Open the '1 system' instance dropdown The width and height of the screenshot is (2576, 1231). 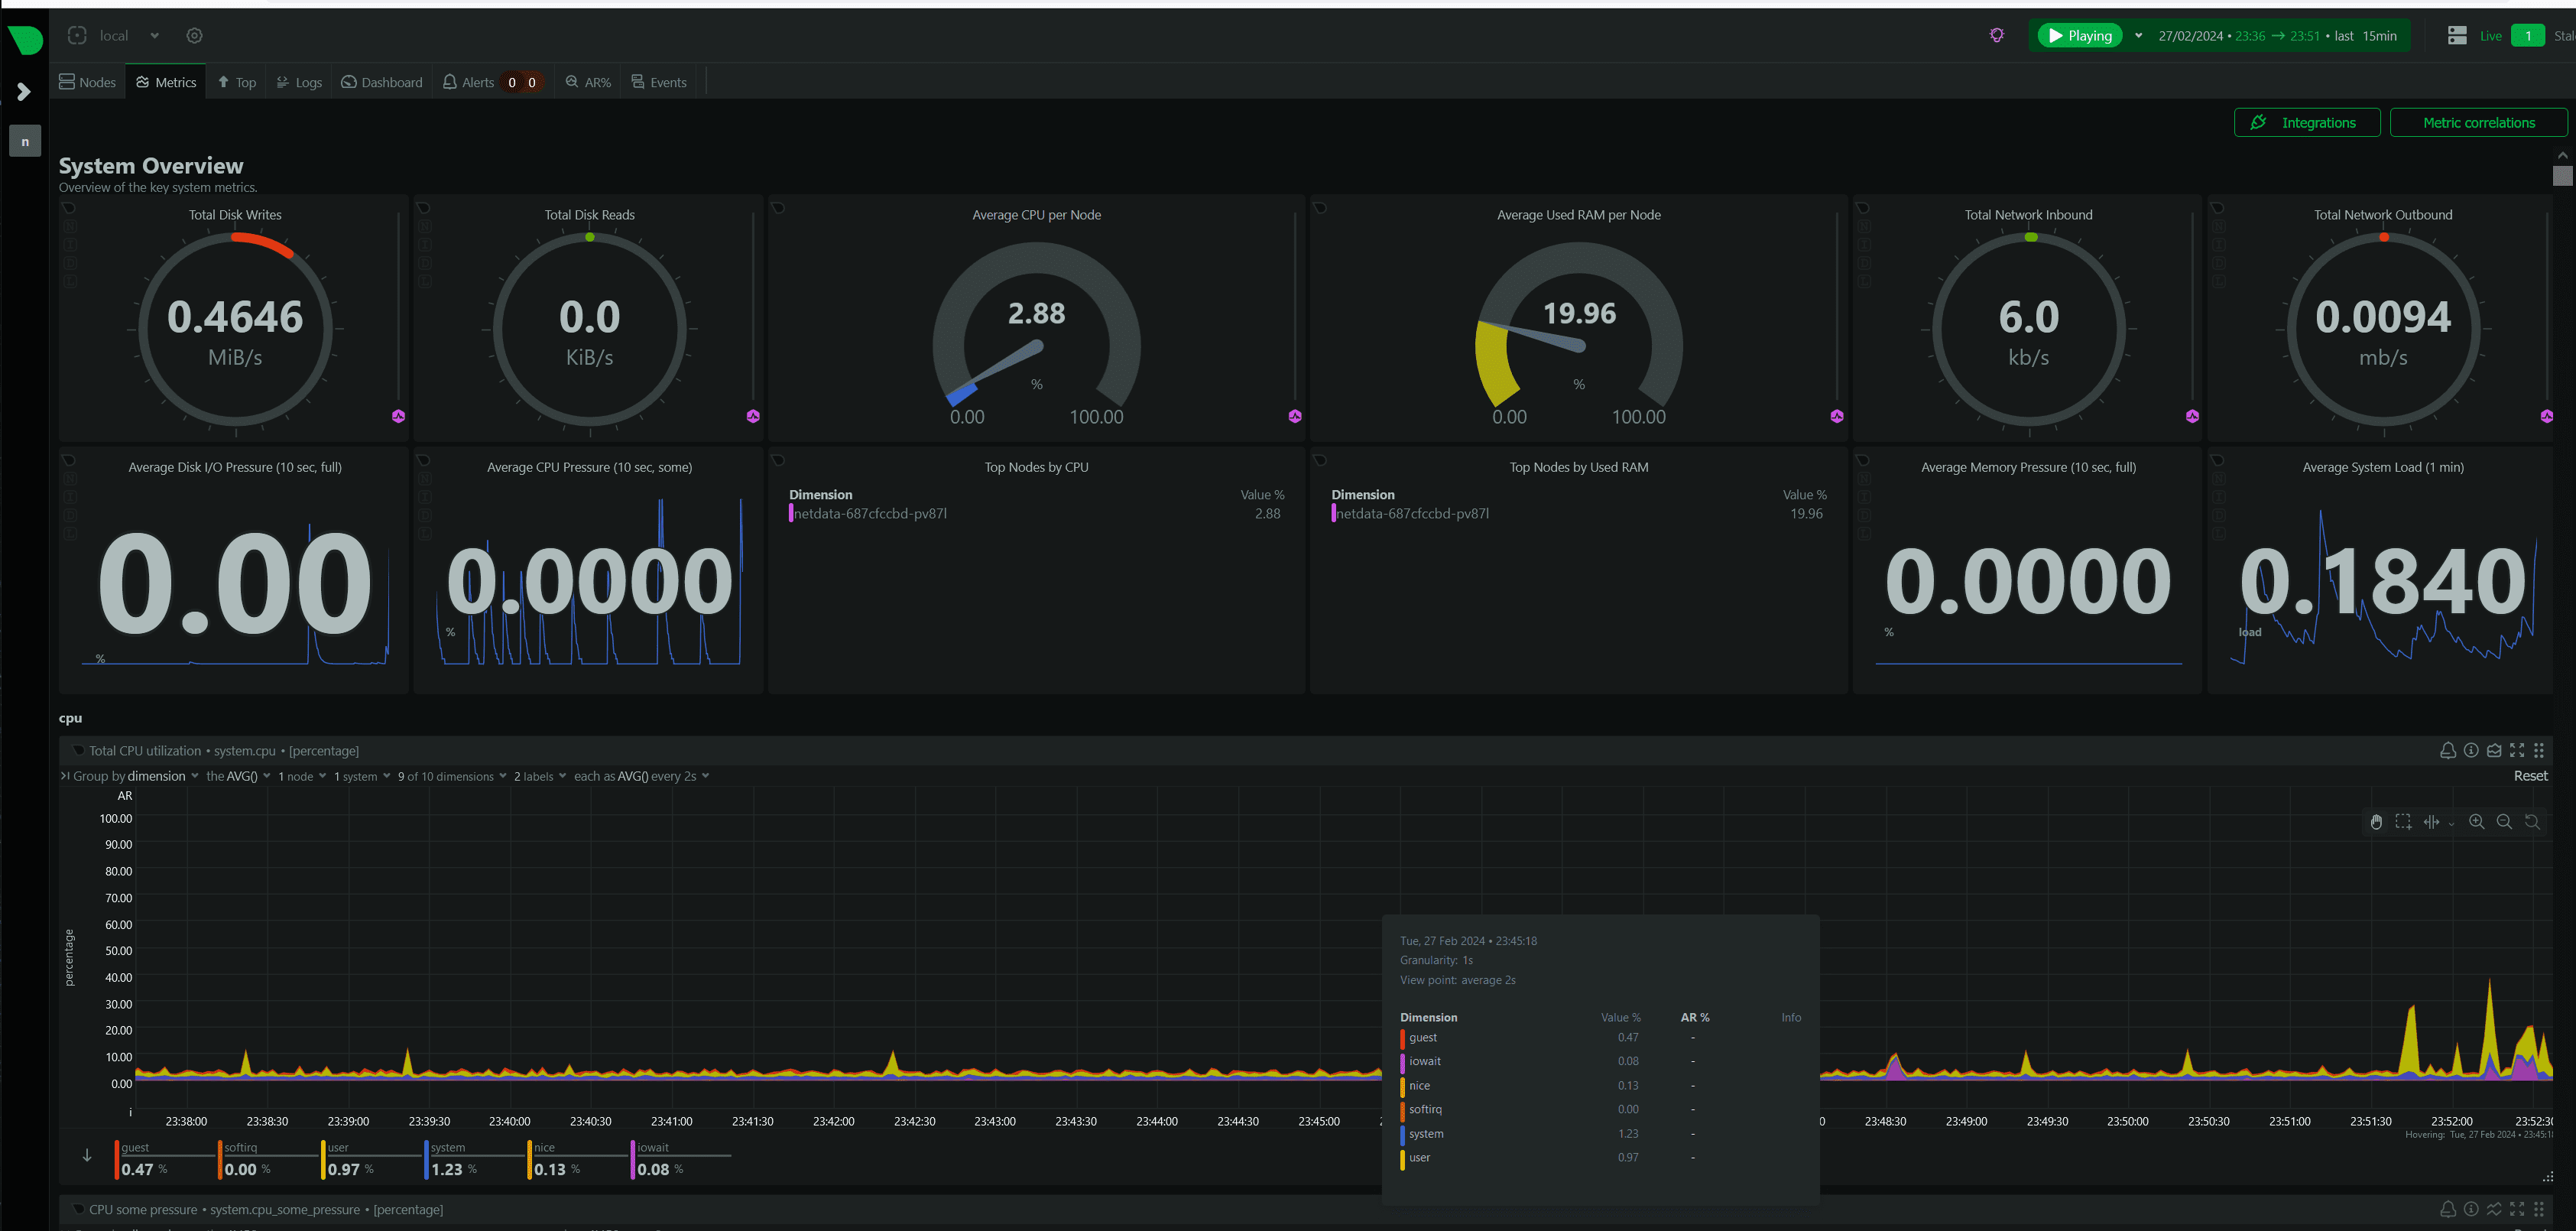click(x=362, y=776)
